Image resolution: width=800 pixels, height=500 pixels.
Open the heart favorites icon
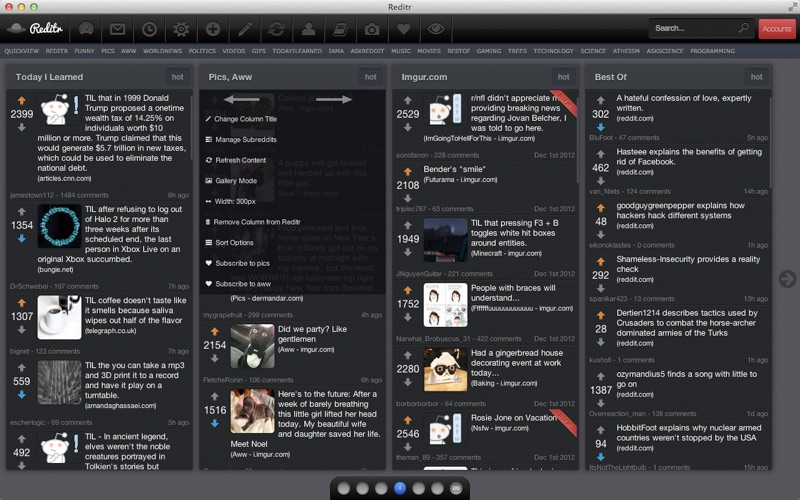pyautogui.click(x=404, y=29)
